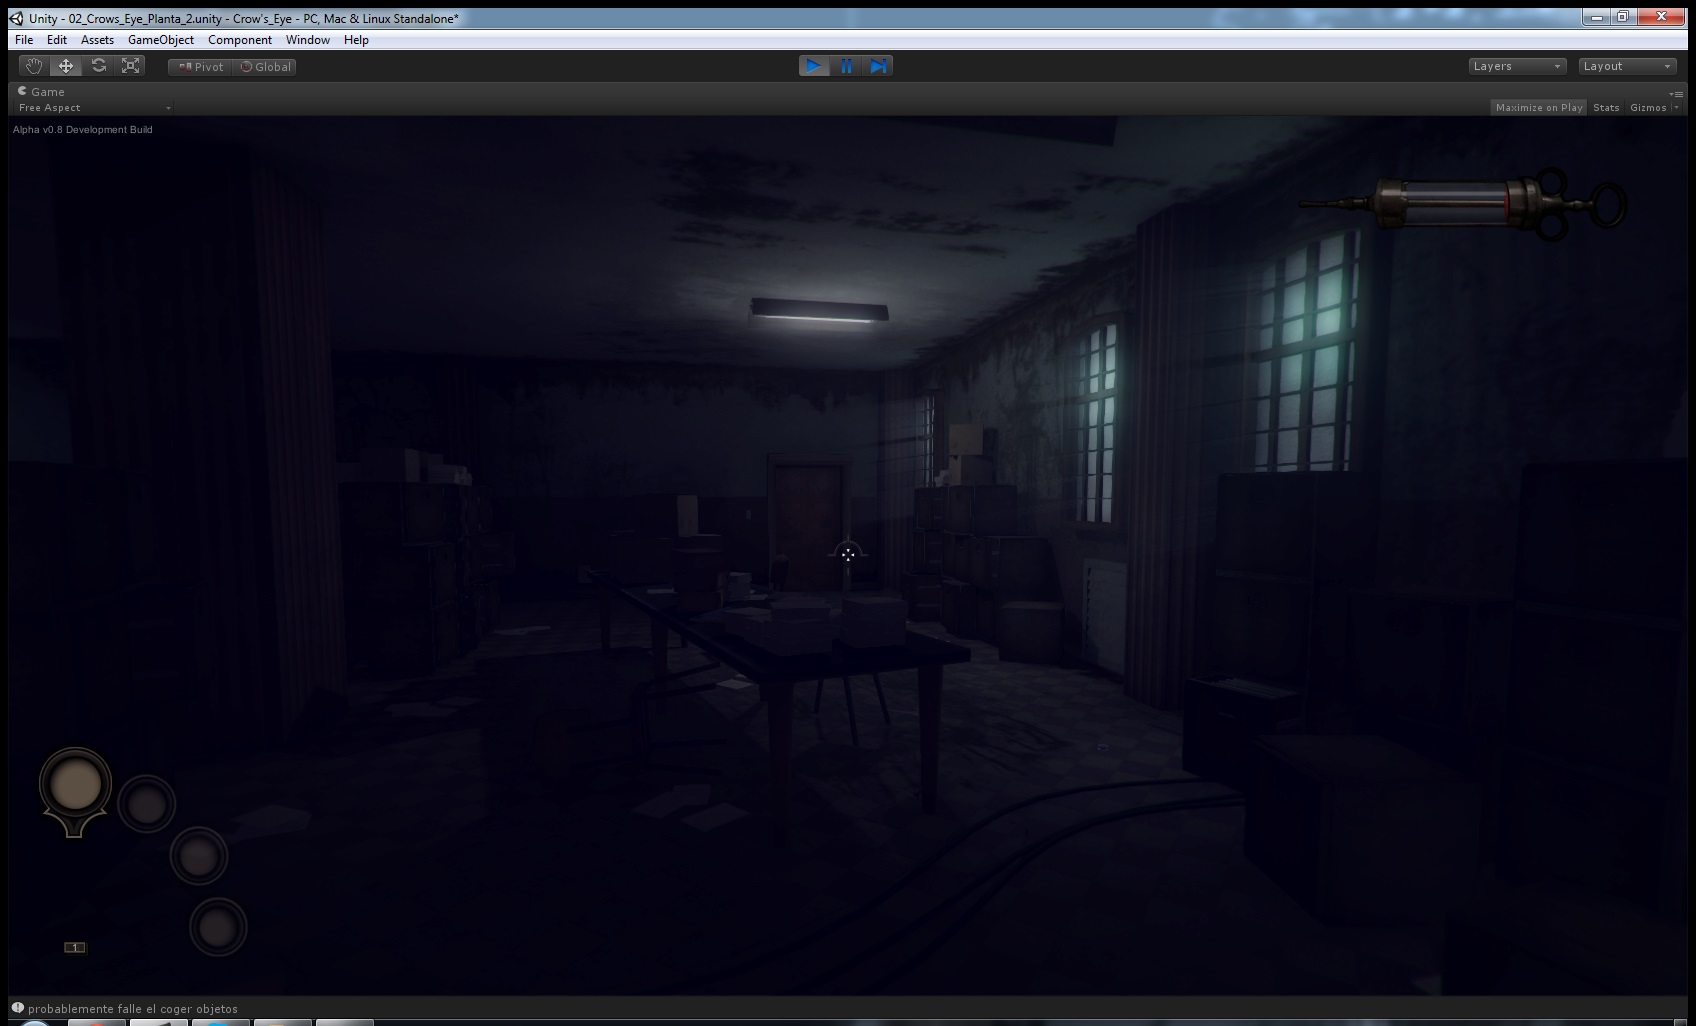Open the Window menu
Viewport: 1696px width, 1026px height.
tap(308, 40)
